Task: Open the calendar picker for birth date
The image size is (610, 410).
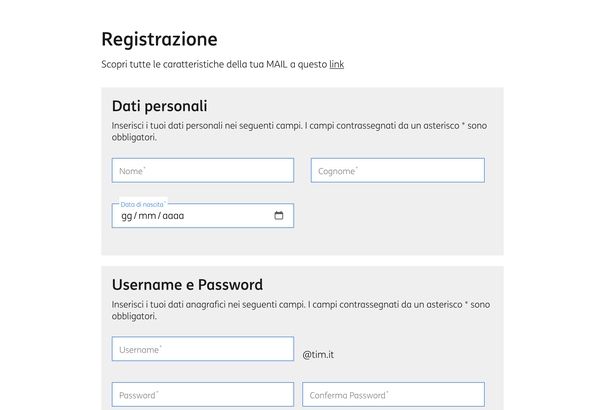Action: (x=279, y=216)
